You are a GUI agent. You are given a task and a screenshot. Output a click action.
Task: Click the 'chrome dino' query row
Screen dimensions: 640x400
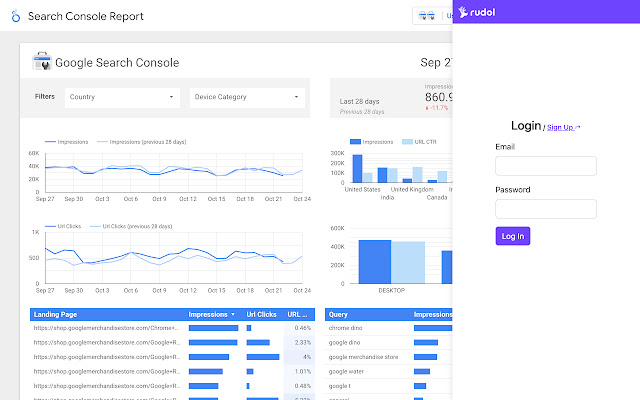389,328
